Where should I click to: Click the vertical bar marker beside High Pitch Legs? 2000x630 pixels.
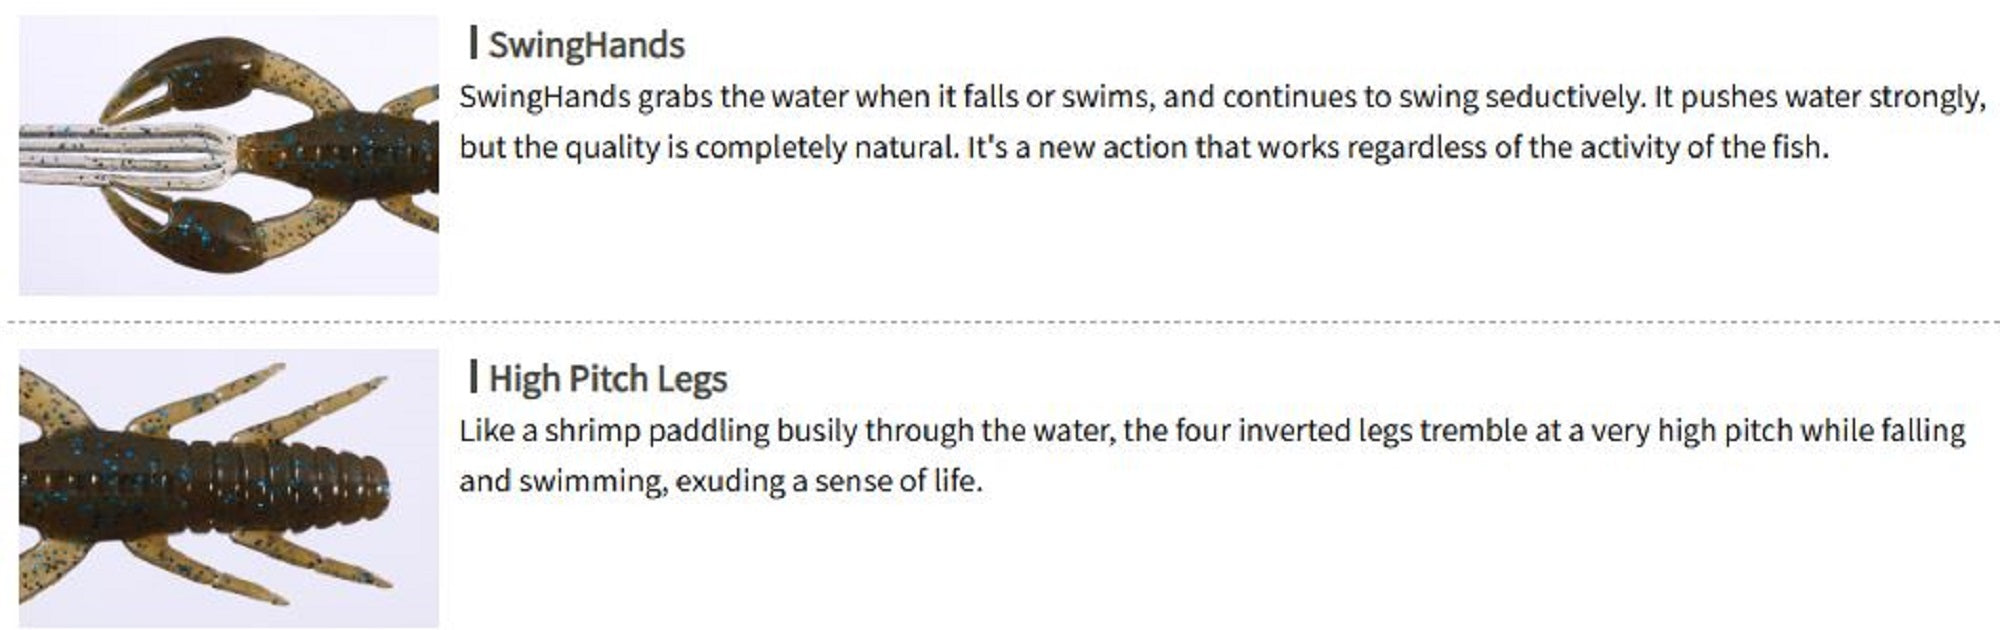click(473, 377)
